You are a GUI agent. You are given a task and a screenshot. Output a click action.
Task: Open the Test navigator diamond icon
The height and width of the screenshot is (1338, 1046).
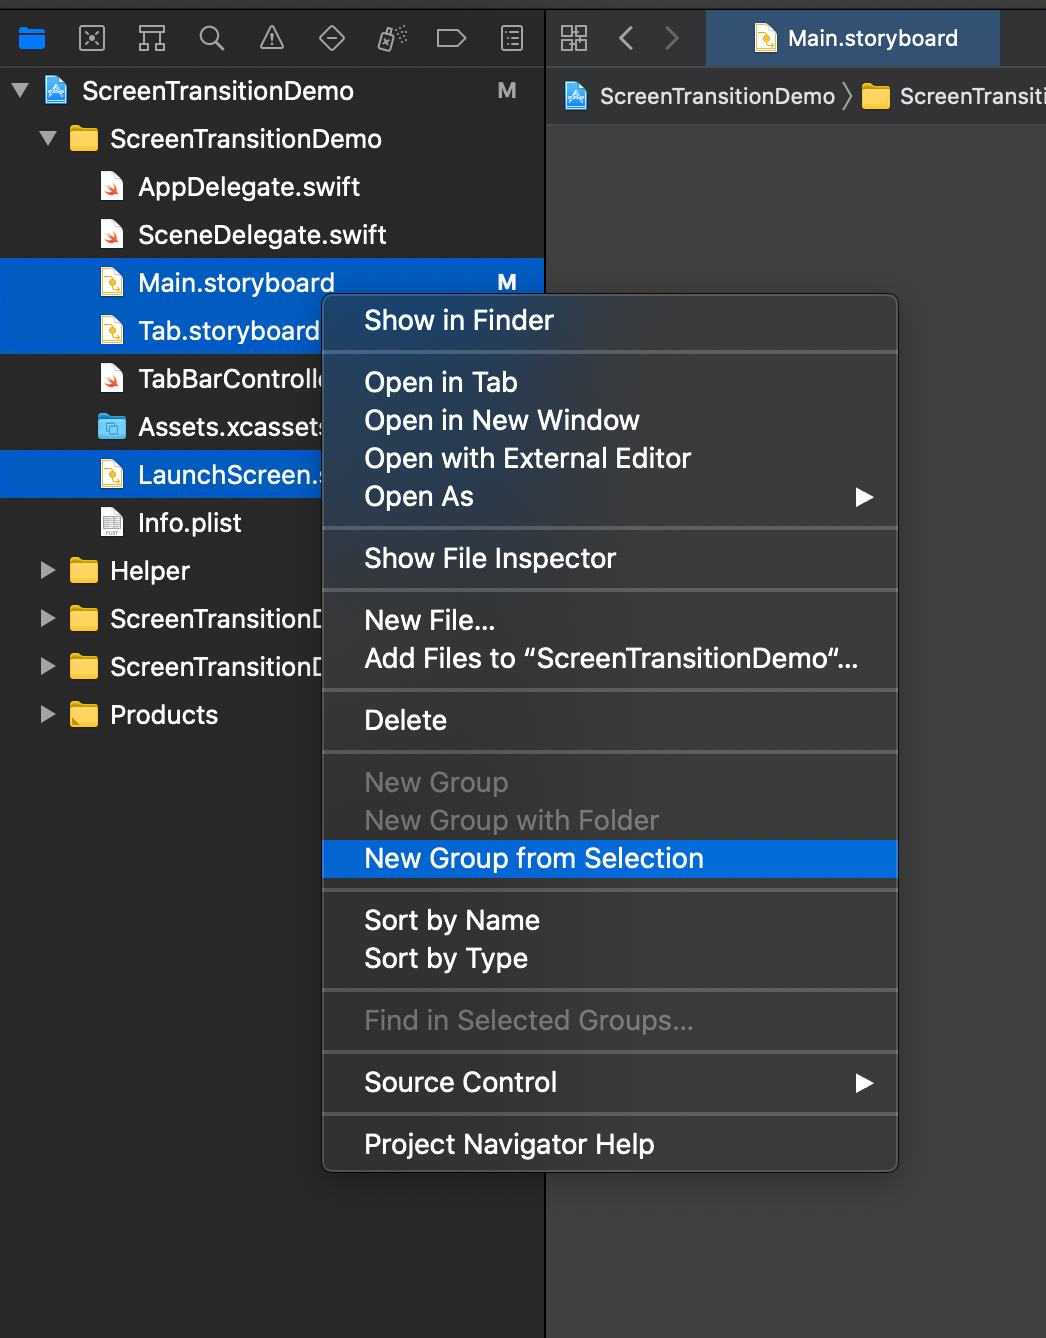[332, 39]
